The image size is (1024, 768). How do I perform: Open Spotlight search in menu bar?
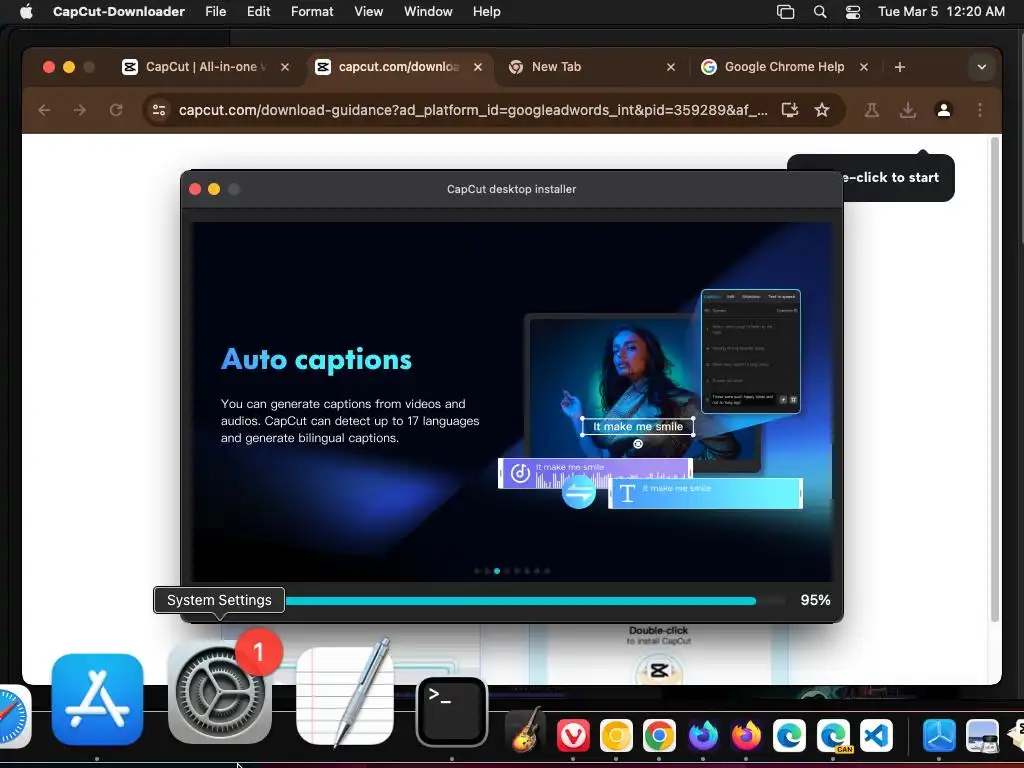click(820, 11)
